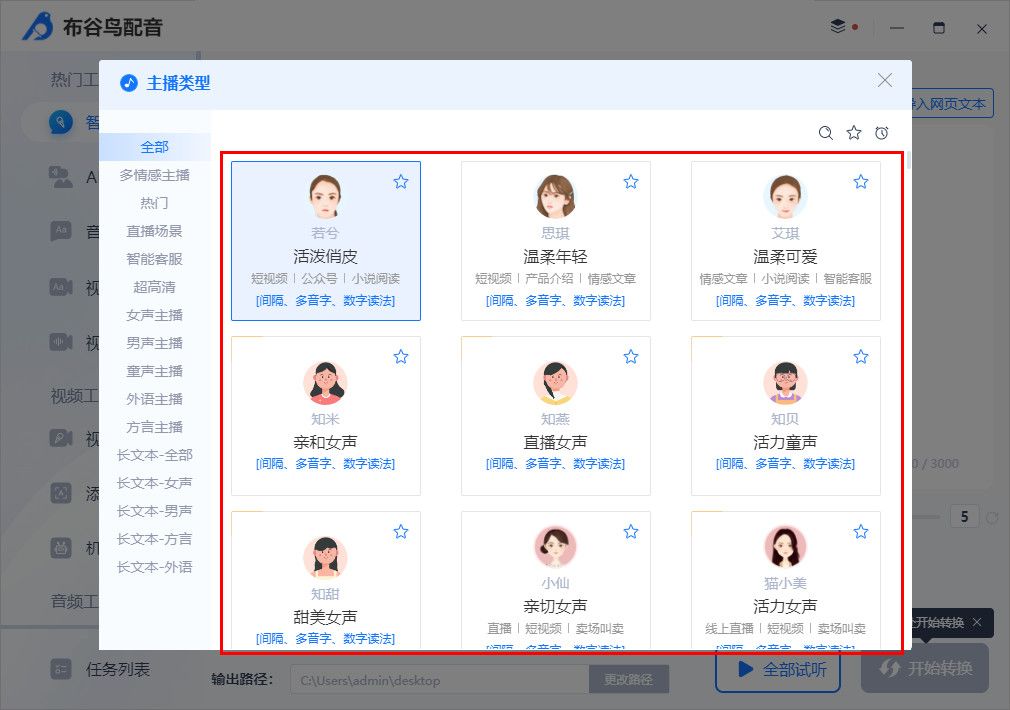1010x710 pixels.
Task: Open 长文本-外语 category
Action: [x=155, y=568]
